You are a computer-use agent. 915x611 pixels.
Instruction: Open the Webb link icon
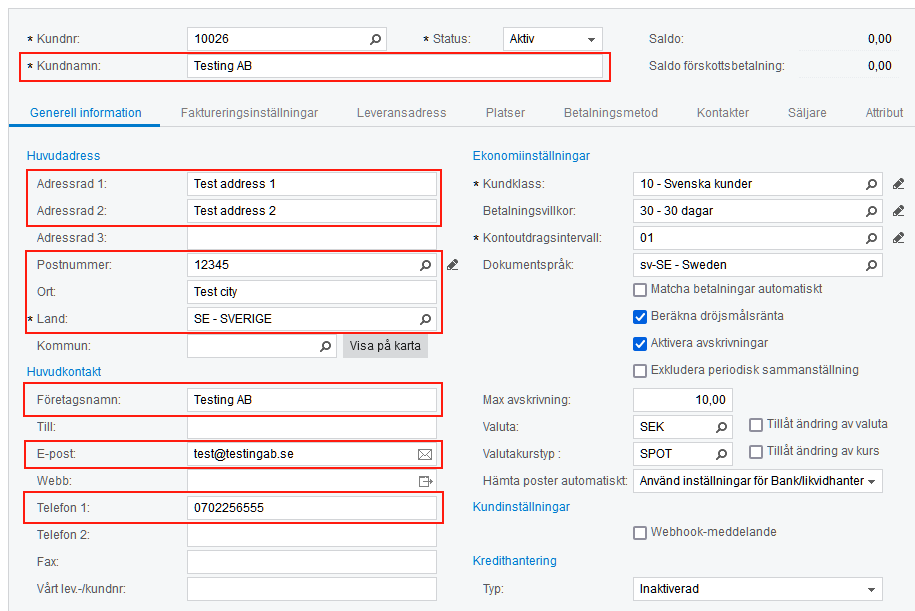pyautogui.click(x=425, y=481)
